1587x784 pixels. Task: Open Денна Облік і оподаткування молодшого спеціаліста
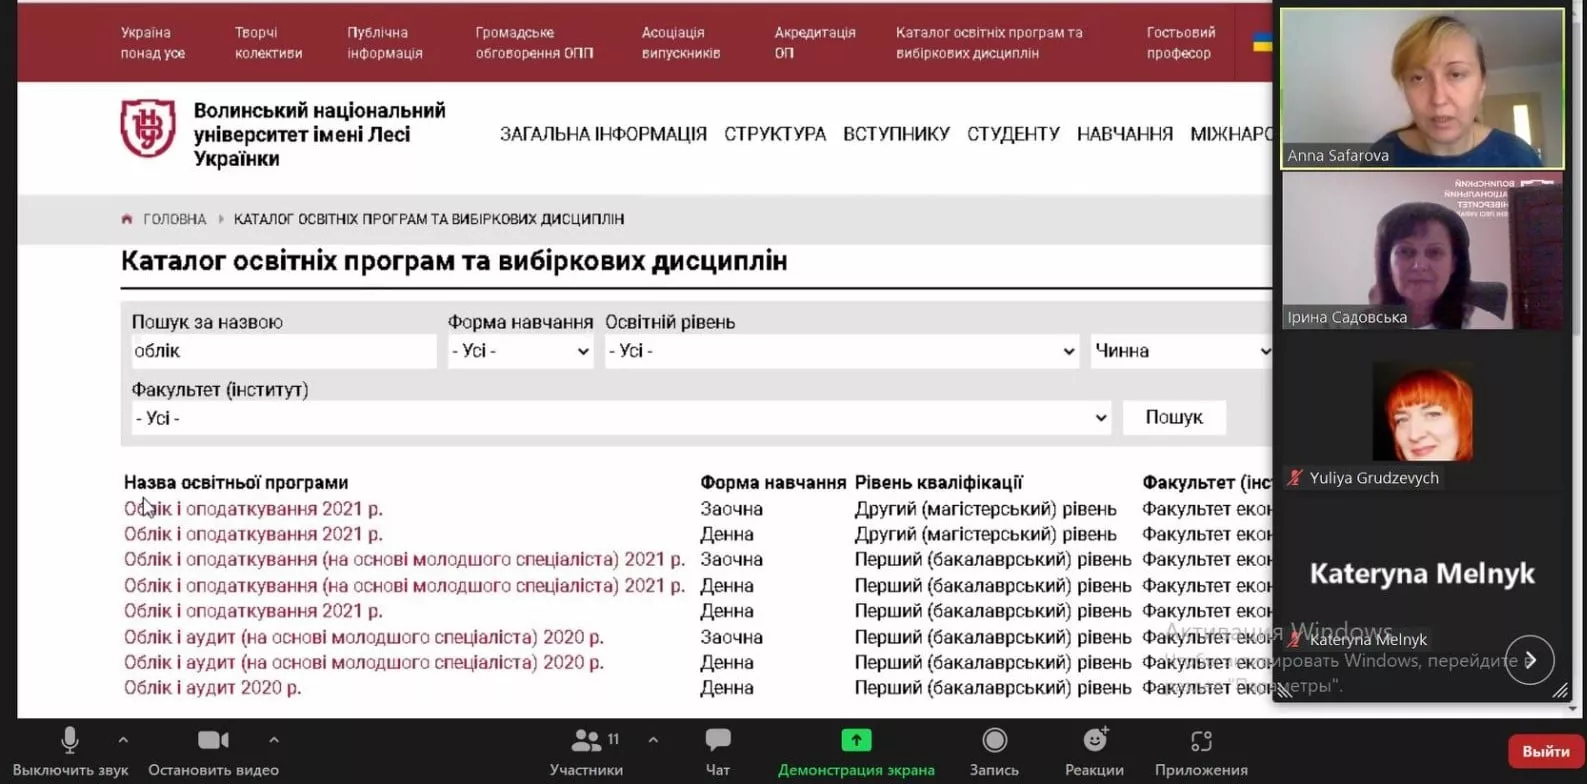[x=404, y=585]
